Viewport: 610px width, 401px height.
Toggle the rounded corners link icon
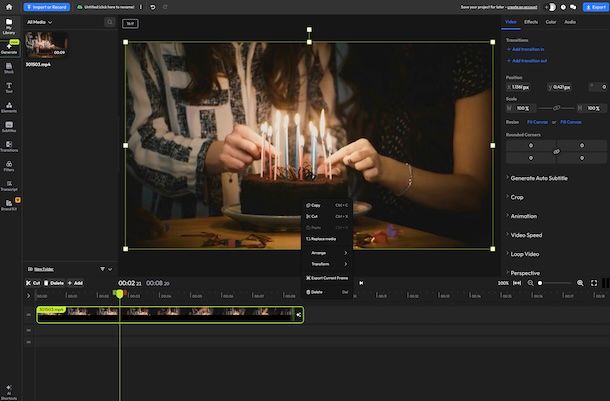557,151
